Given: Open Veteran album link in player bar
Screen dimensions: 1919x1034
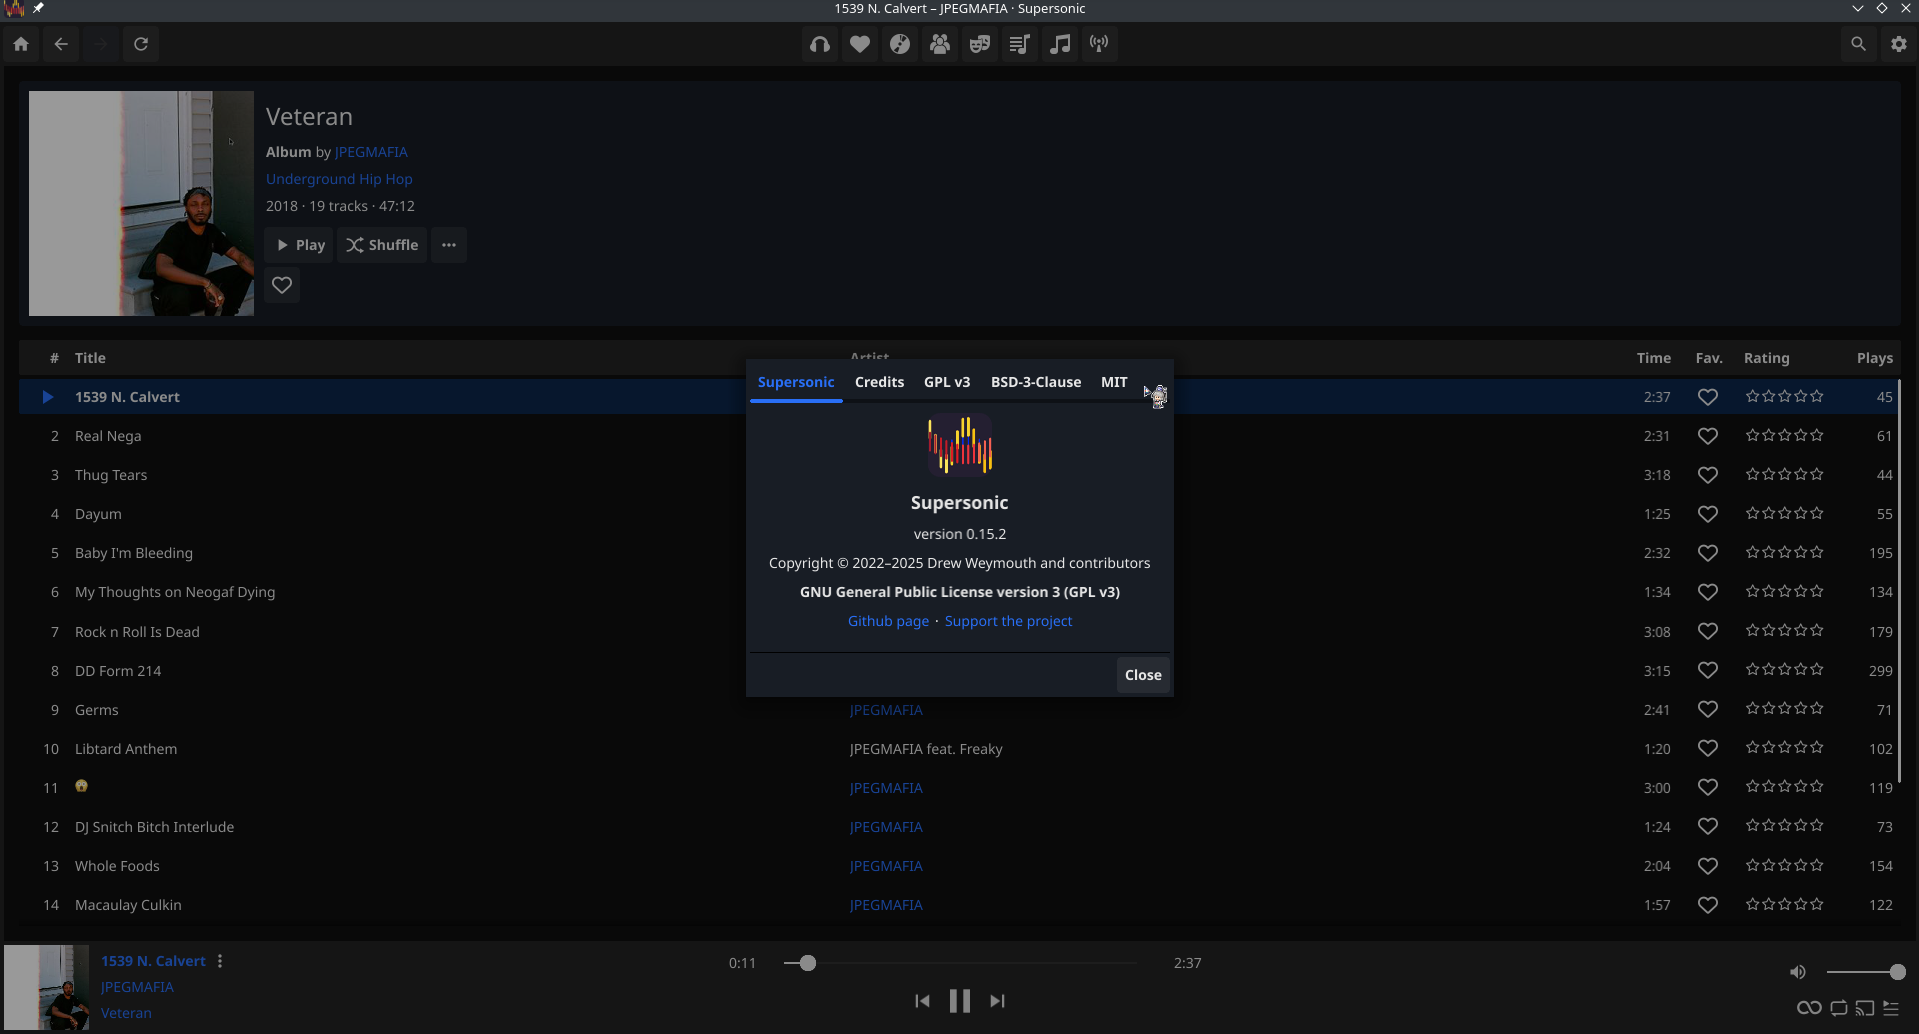Looking at the screenshot, I should (126, 1013).
